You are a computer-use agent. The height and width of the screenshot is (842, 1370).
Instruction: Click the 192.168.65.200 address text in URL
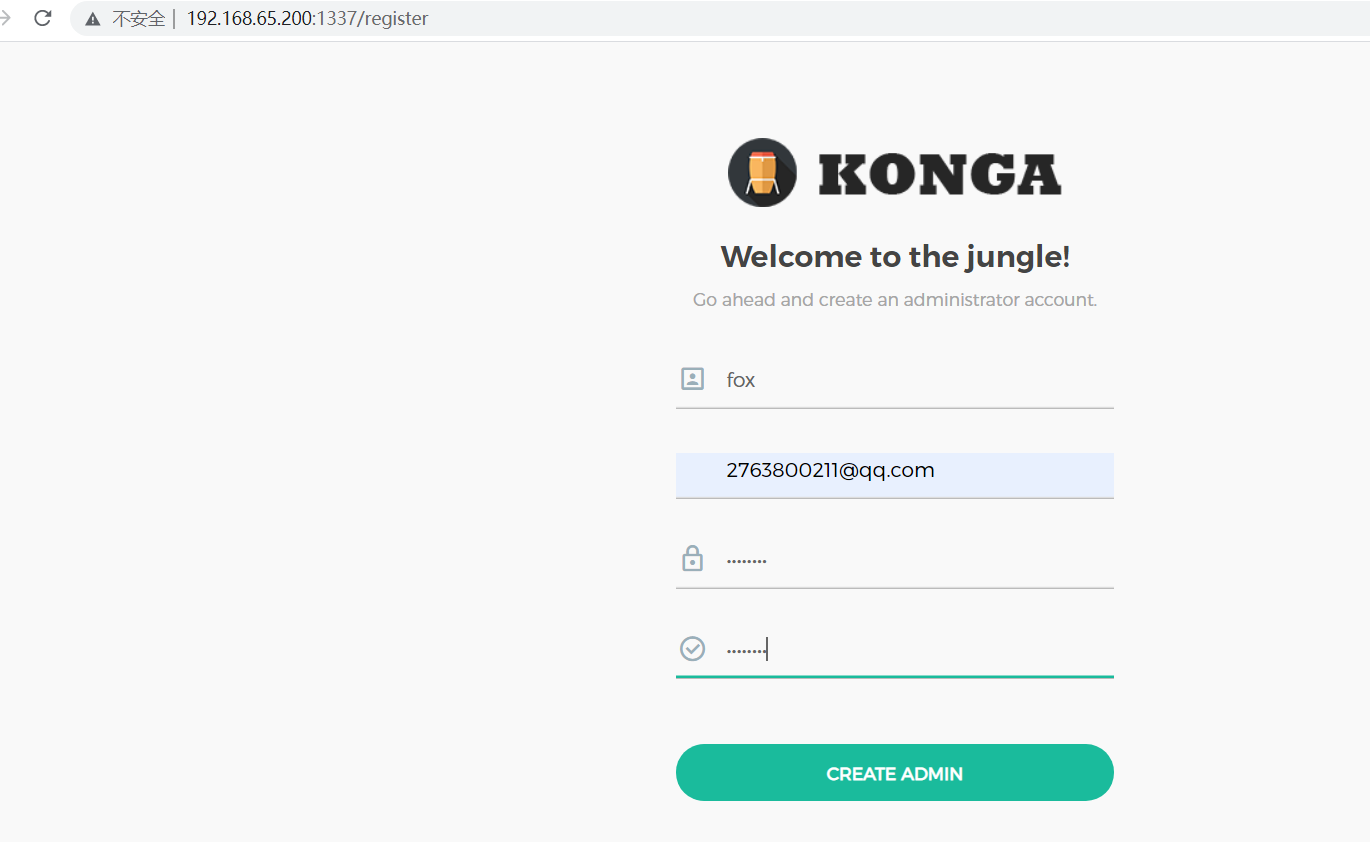click(x=250, y=19)
